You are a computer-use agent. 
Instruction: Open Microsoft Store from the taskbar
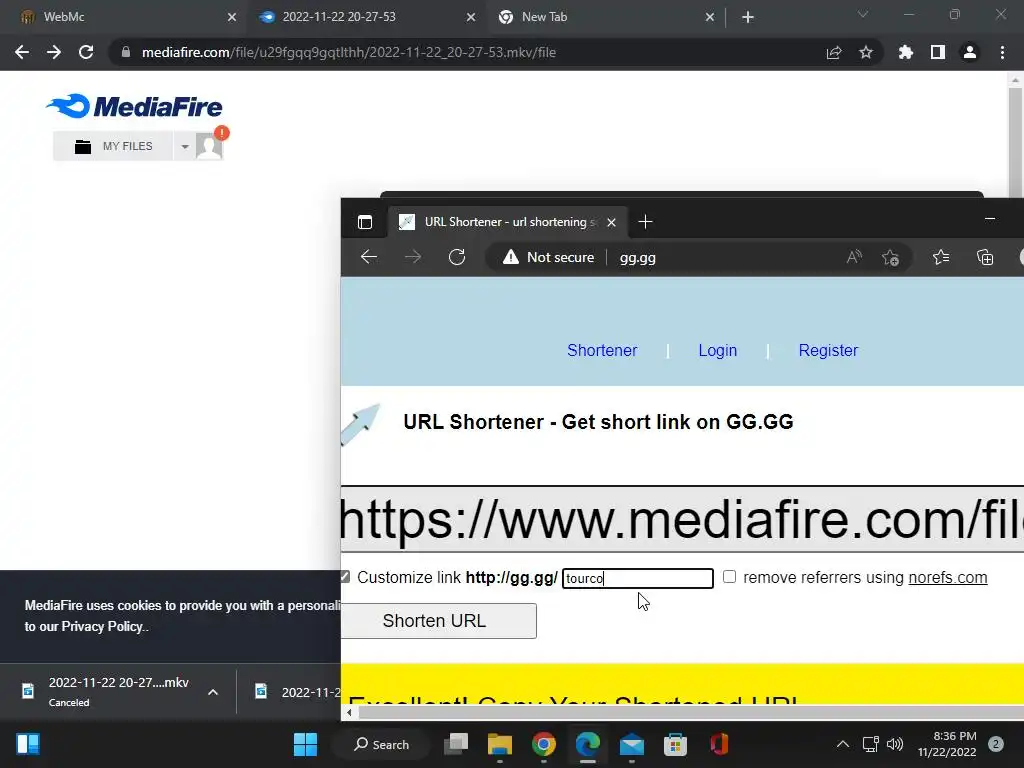(675, 744)
